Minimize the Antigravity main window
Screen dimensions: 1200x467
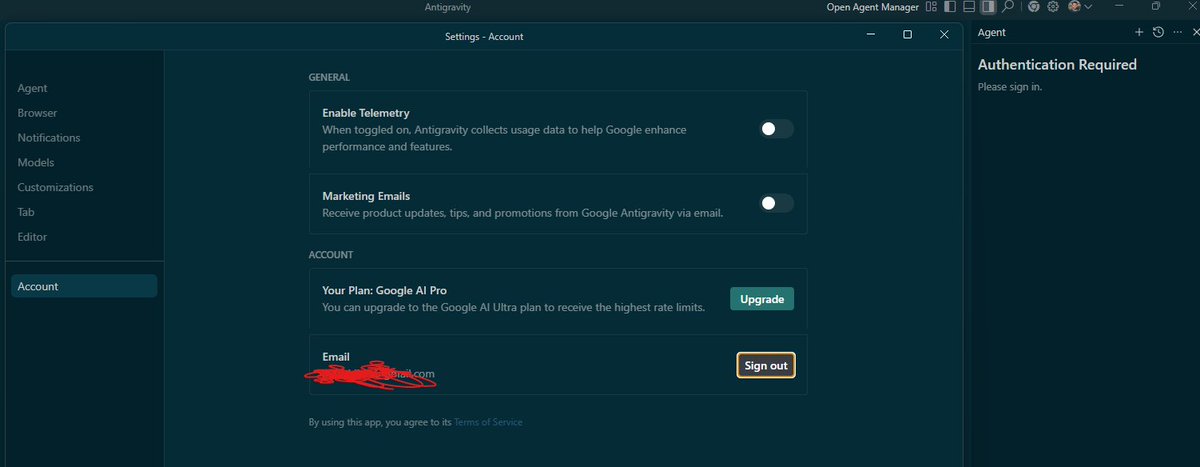(1119, 6)
